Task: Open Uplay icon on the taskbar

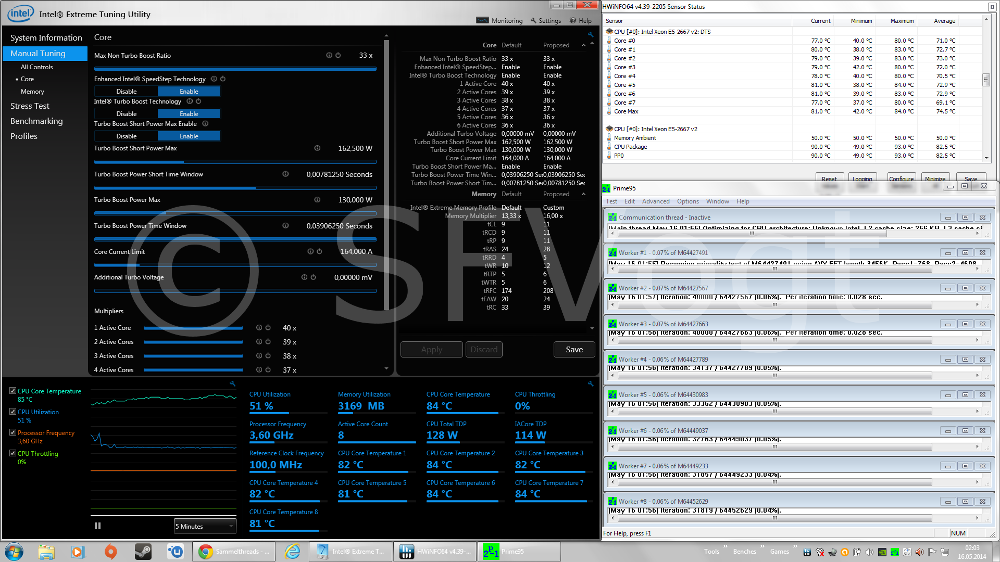Action: [x=175, y=551]
